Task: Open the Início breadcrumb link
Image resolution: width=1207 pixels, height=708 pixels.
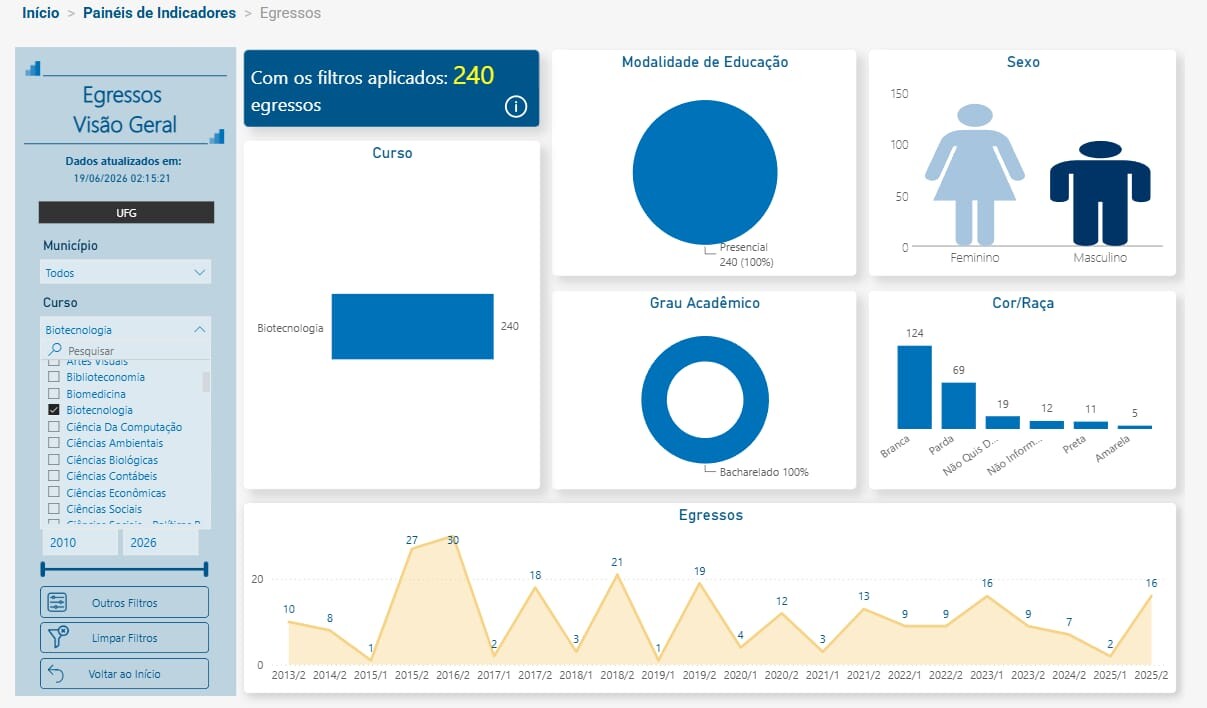Action: click(x=40, y=13)
